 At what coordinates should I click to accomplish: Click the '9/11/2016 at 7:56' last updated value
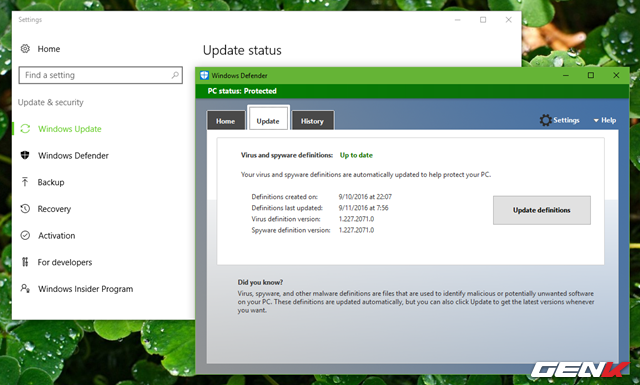[363, 207]
